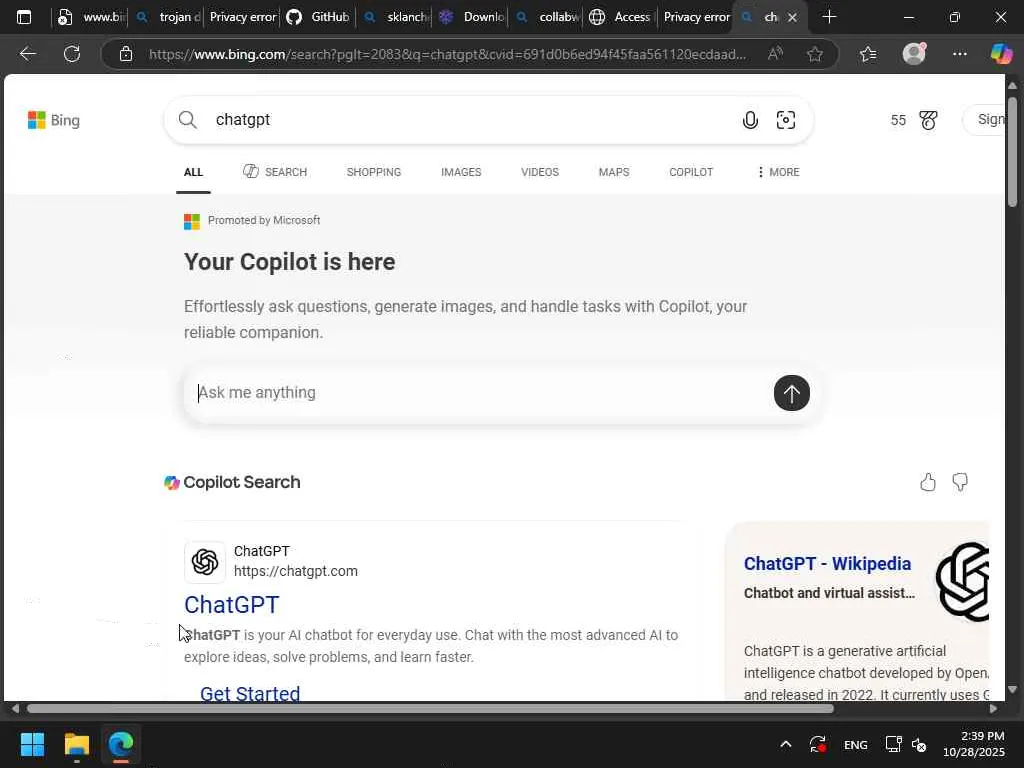Switch to the Downlo browser tab
The width and height of the screenshot is (1024, 768).
coord(473,17)
